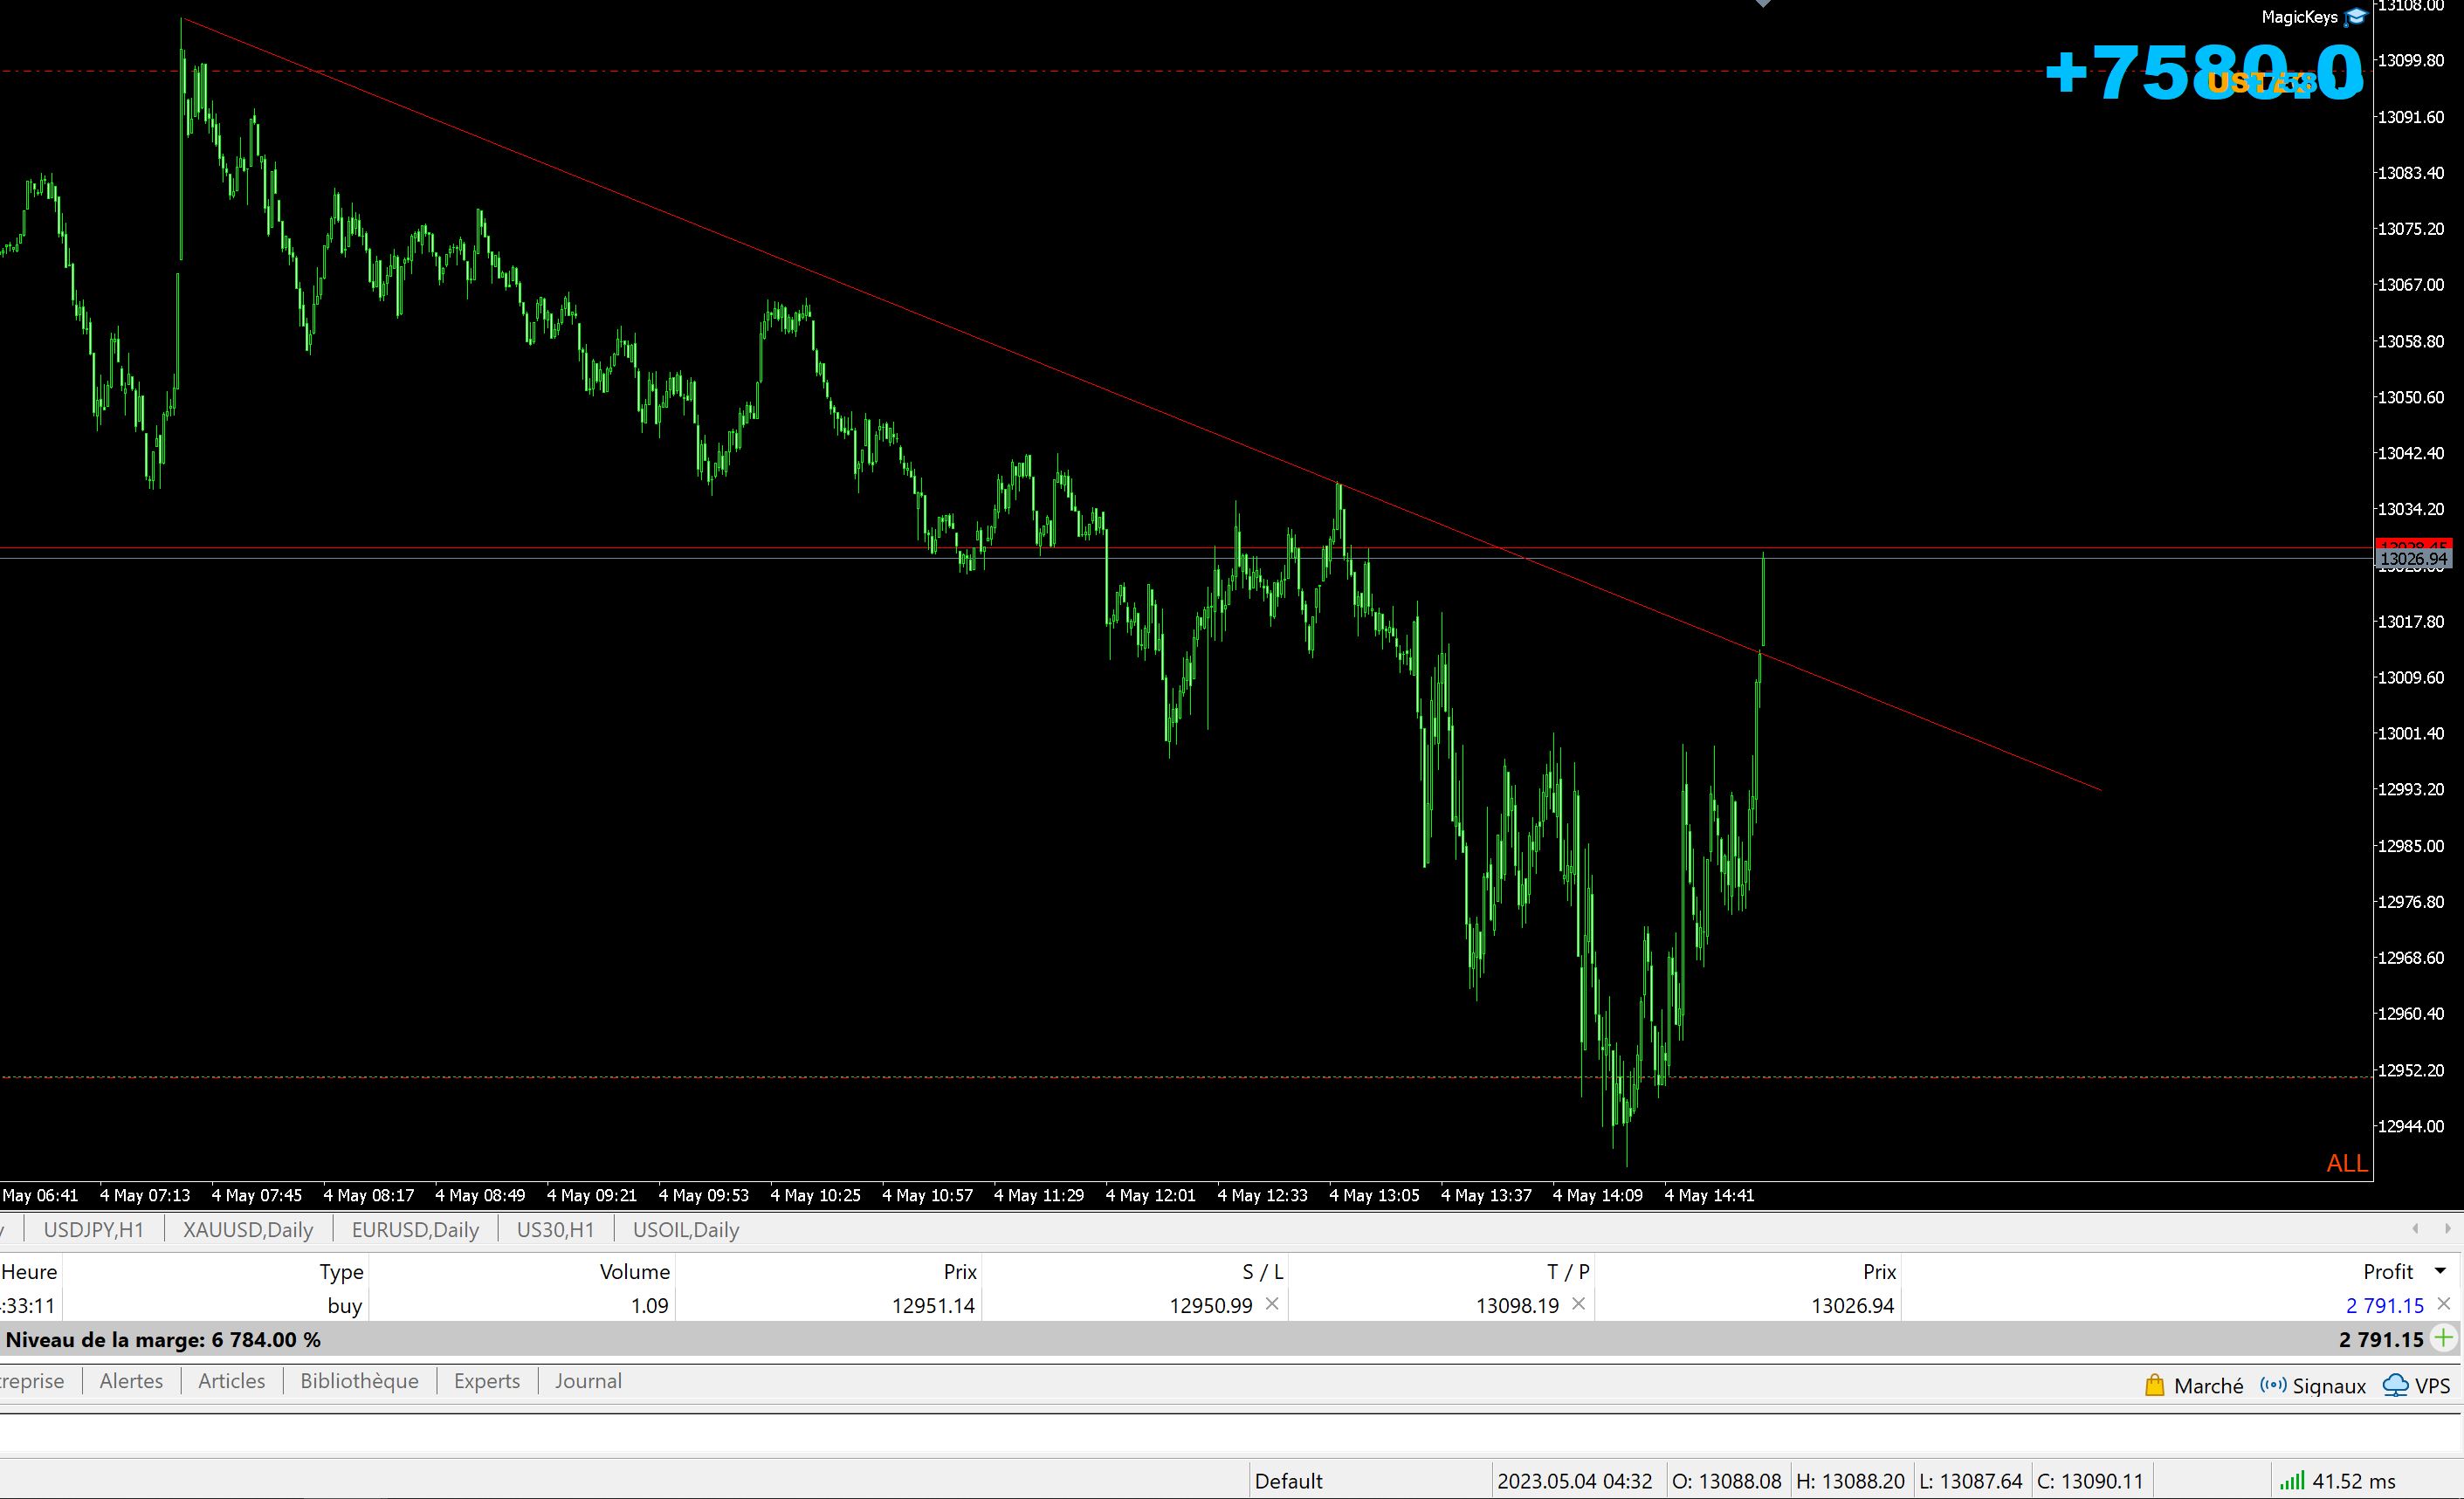Open the Signaux broadcast icon
2464x1499 pixels.
click(x=2273, y=1385)
